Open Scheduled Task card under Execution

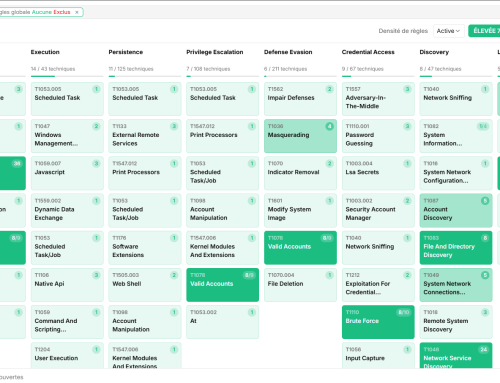67,99
